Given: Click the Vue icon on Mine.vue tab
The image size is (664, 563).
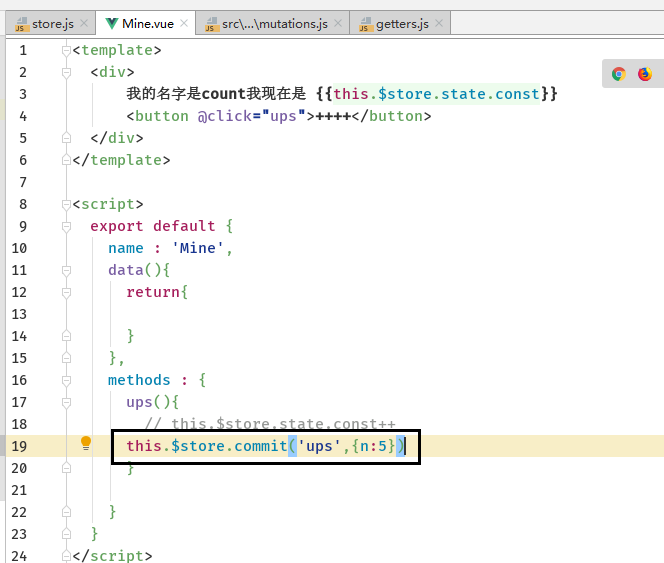Looking at the screenshot, I should pyautogui.click(x=111, y=23).
